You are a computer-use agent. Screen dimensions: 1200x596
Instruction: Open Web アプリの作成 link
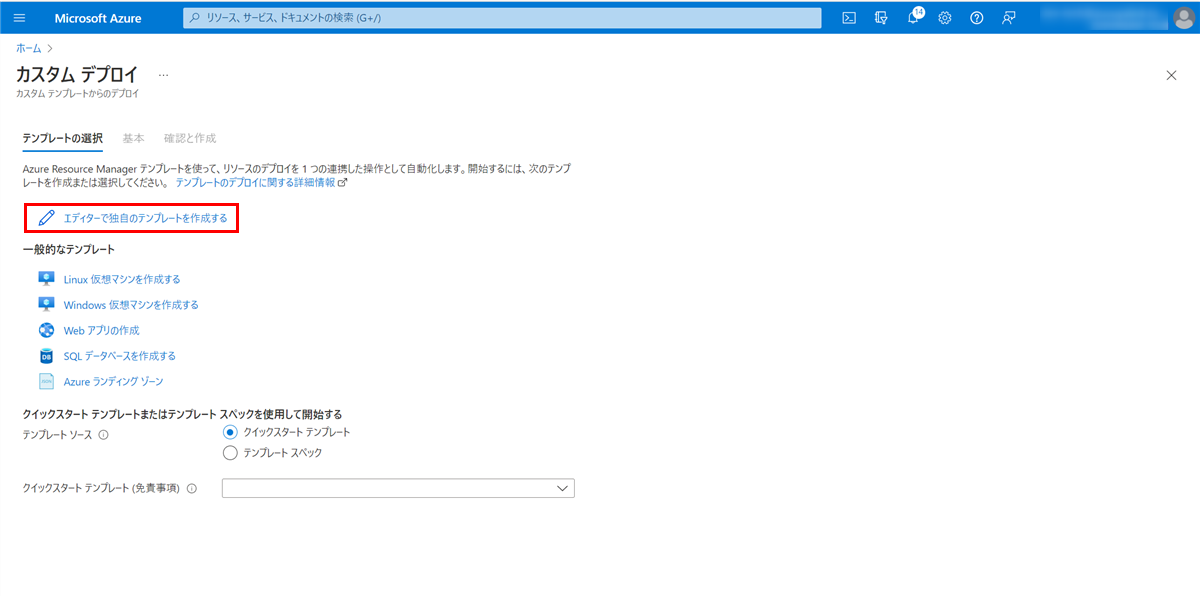[x=102, y=330]
